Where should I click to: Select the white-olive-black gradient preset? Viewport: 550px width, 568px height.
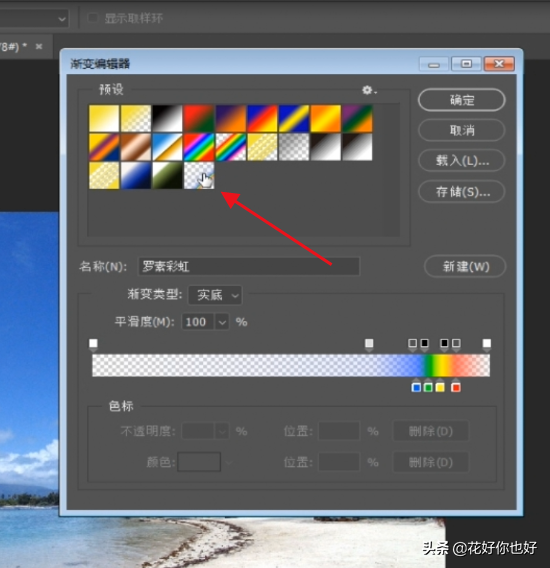[167, 175]
